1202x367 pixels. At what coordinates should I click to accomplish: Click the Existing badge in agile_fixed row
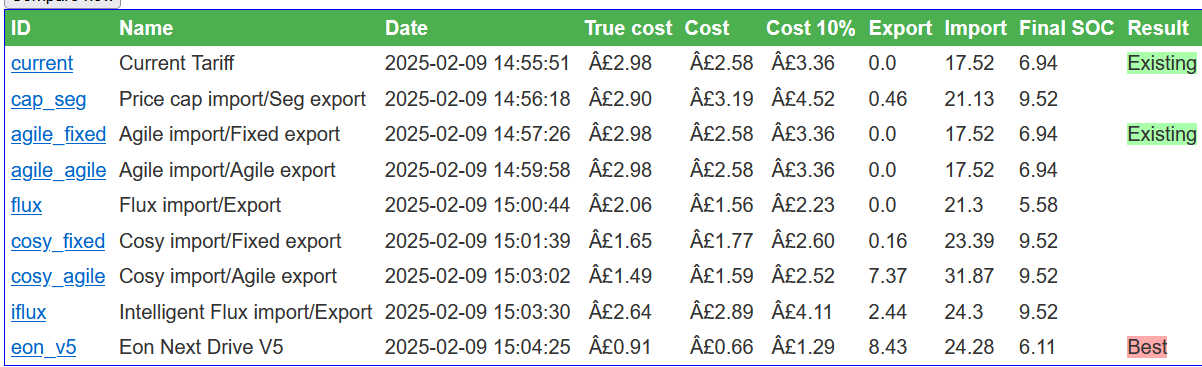coord(1161,134)
